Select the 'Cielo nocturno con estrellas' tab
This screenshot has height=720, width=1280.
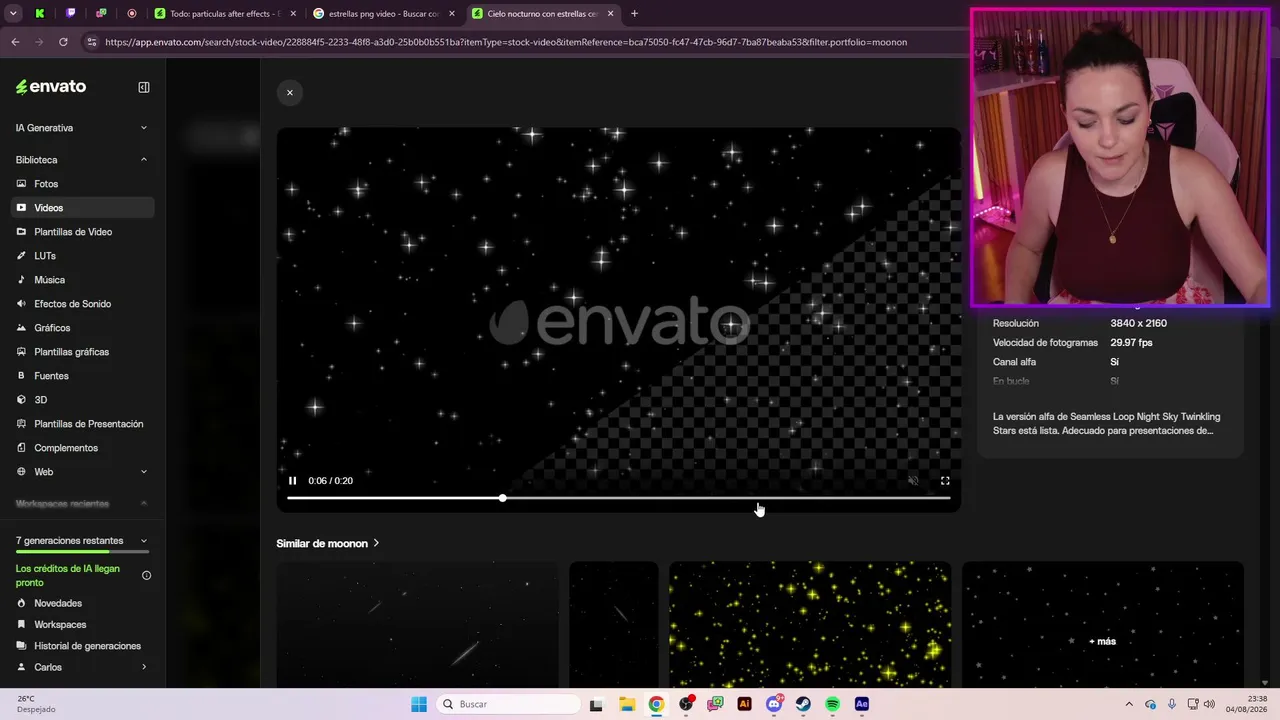(x=543, y=14)
